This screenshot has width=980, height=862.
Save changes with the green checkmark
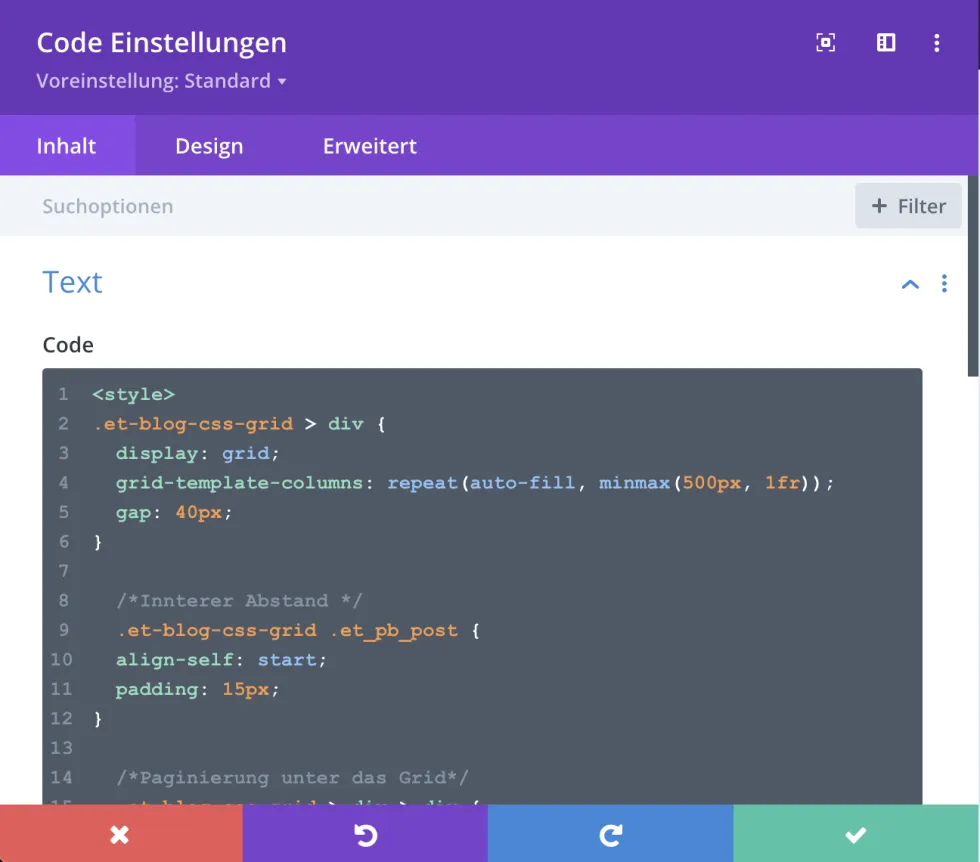point(855,834)
